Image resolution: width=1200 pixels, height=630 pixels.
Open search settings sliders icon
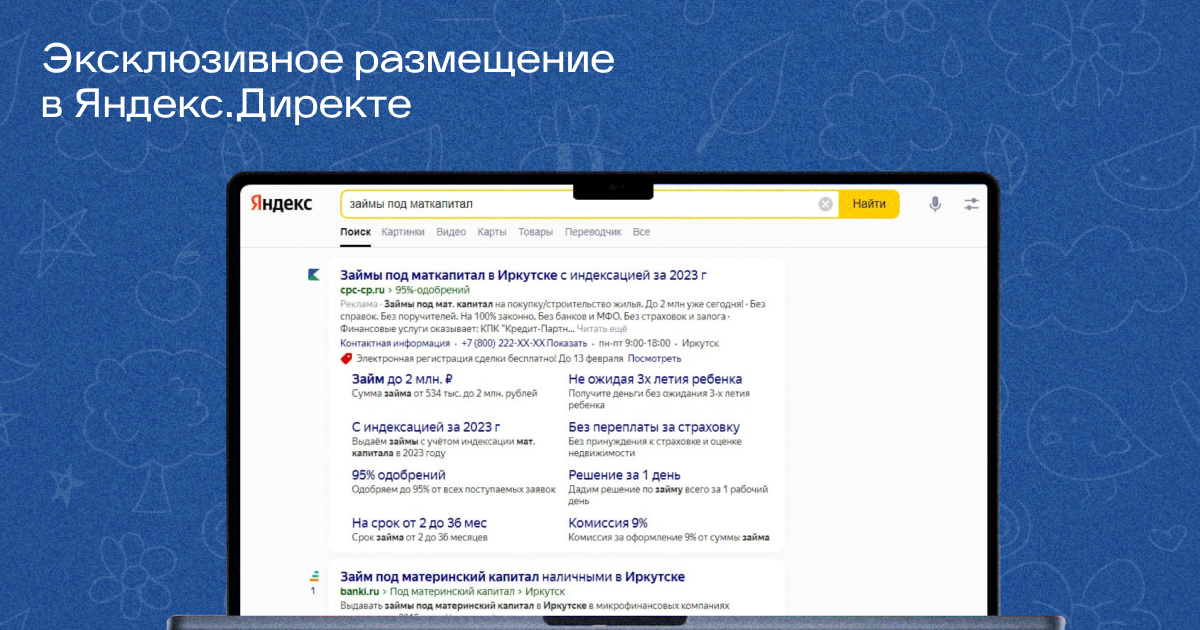point(971,204)
